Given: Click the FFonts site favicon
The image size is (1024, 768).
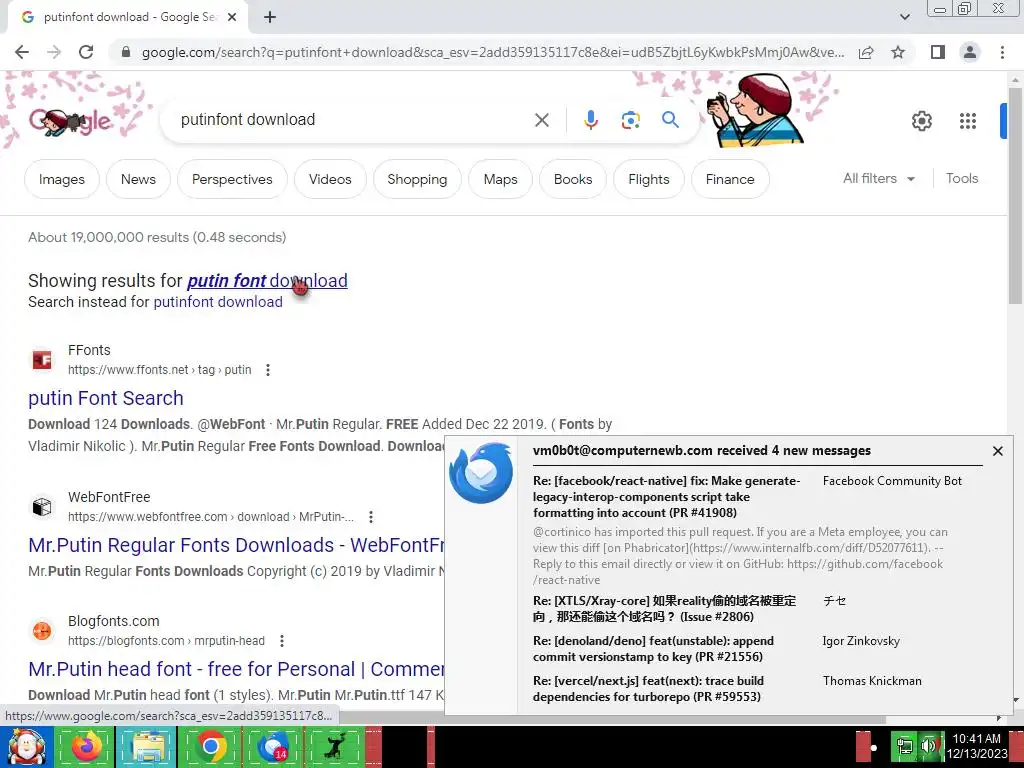Looking at the screenshot, I should (x=42, y=360).
